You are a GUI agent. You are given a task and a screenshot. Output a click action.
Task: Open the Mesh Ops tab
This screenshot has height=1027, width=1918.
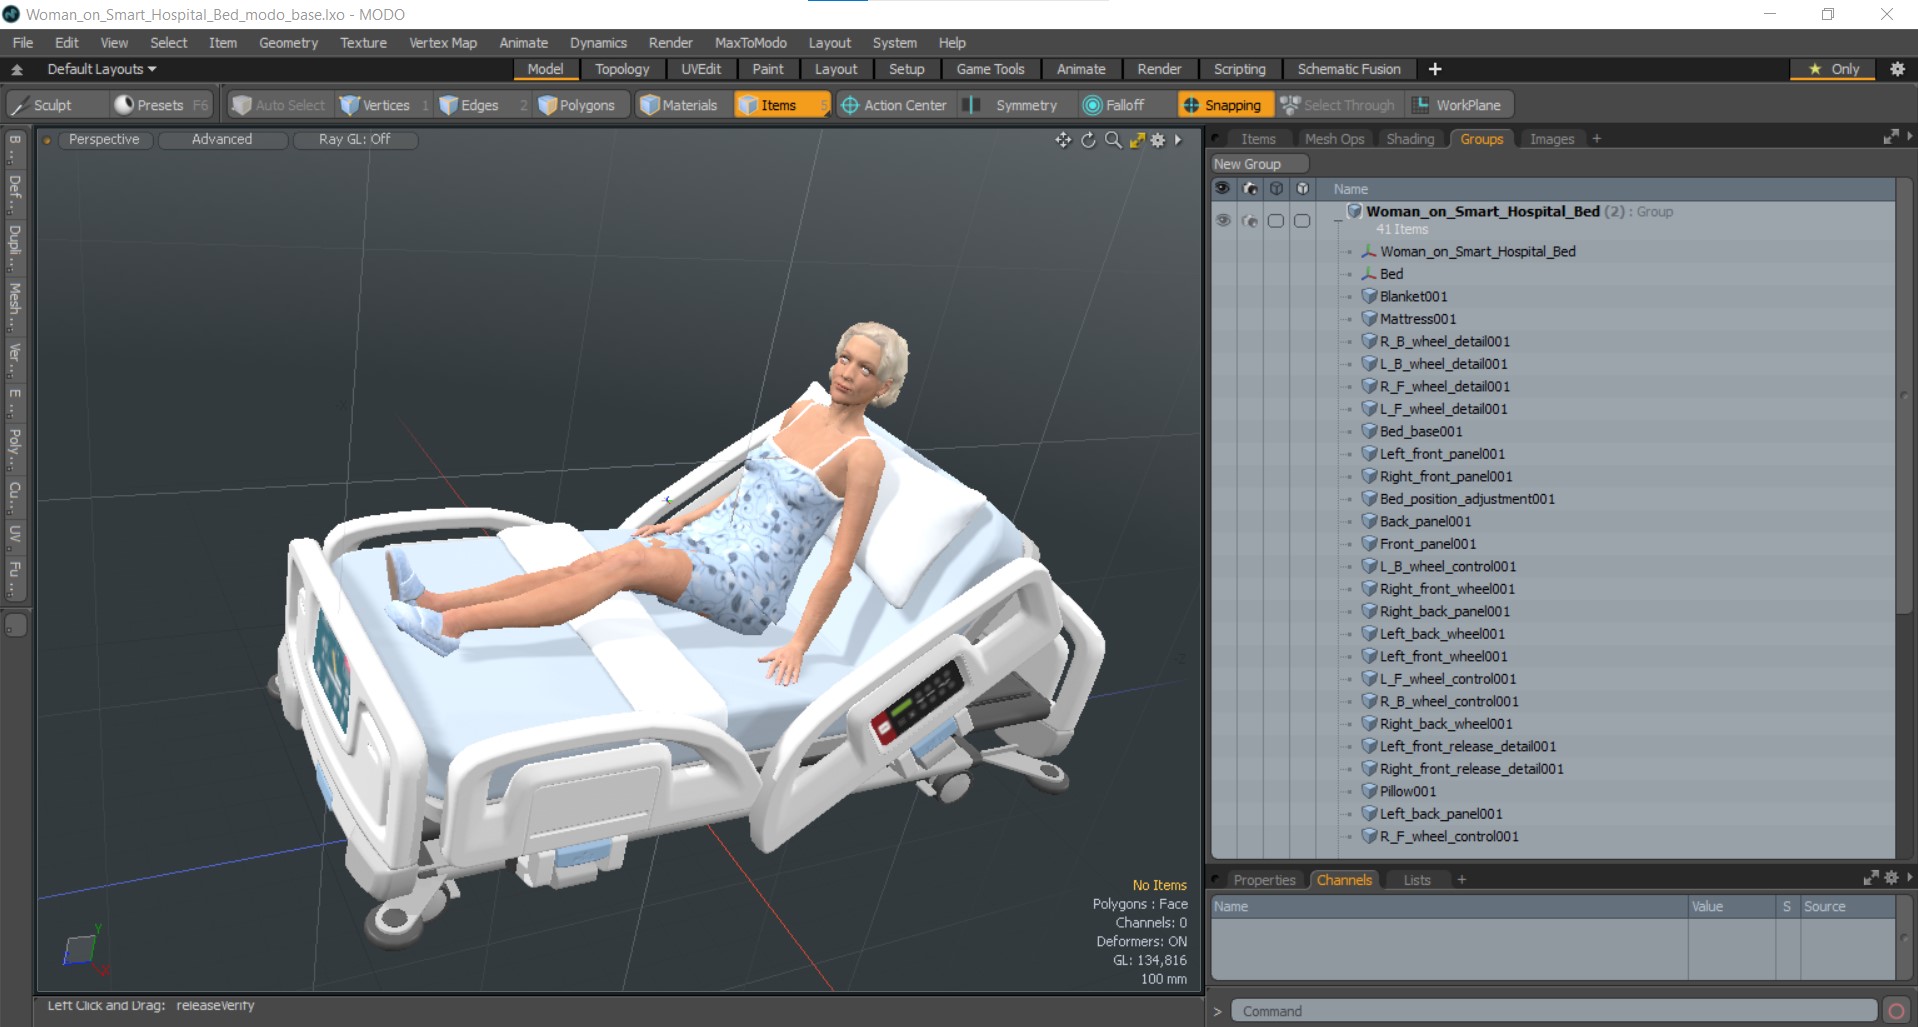pos(1334,139)
